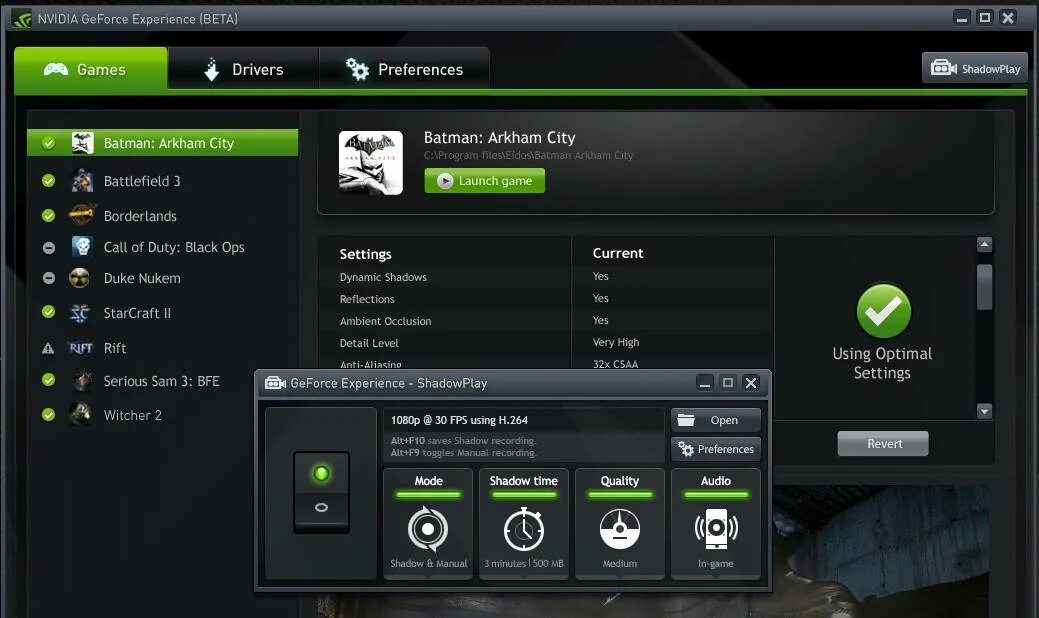Launch the Batman: Arkham City game
Image resolution: width=1039 pixels, height=618 pixels.
coord(484,181)
